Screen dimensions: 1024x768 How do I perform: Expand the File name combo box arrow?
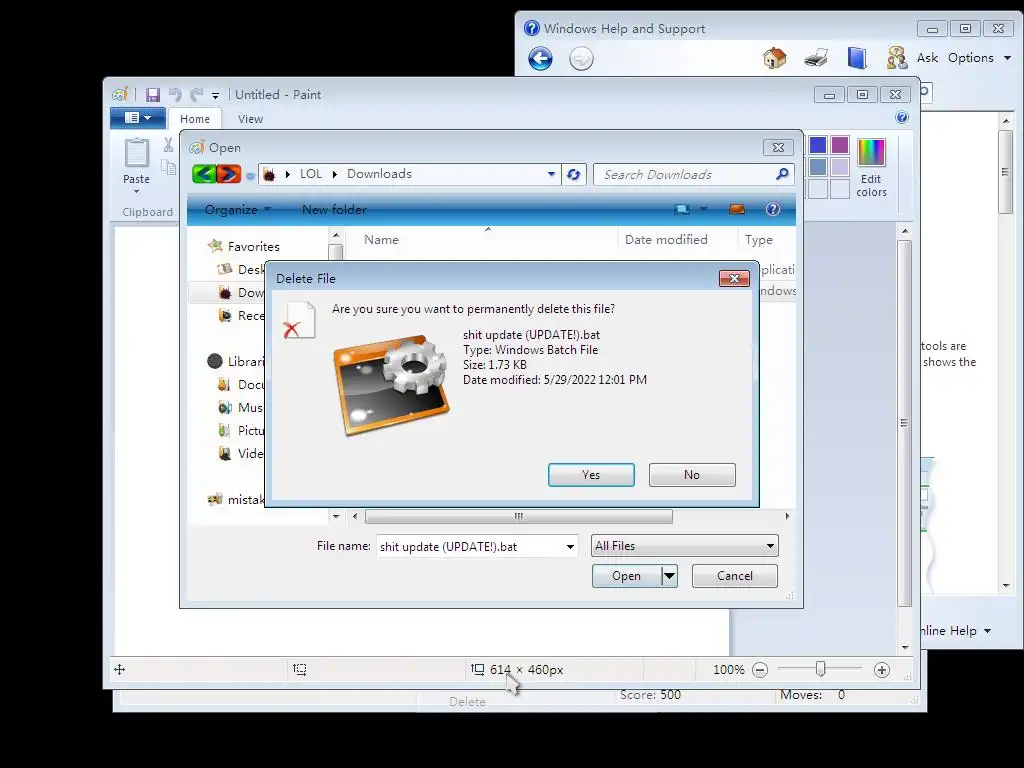pos(570,547)
